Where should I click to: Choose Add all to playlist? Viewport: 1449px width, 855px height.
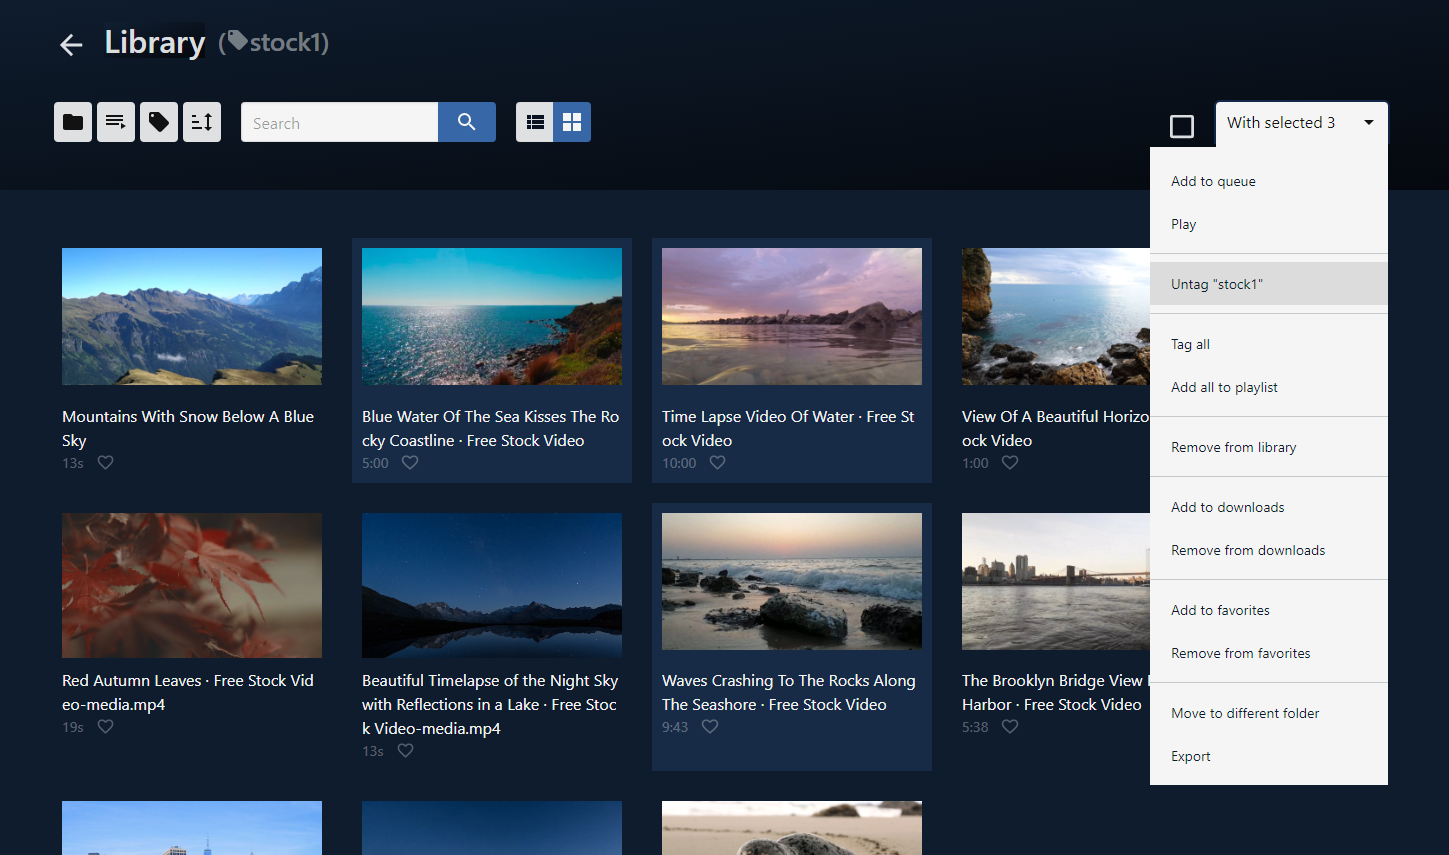coord(1269,387)
